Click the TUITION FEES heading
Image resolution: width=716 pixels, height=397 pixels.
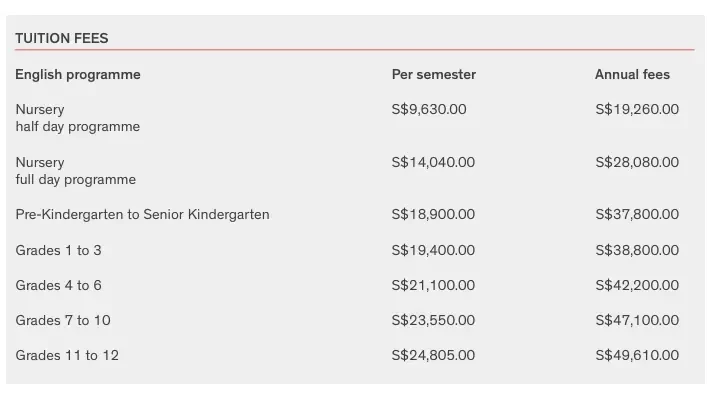pyautogui.click(x=62, y=38)
